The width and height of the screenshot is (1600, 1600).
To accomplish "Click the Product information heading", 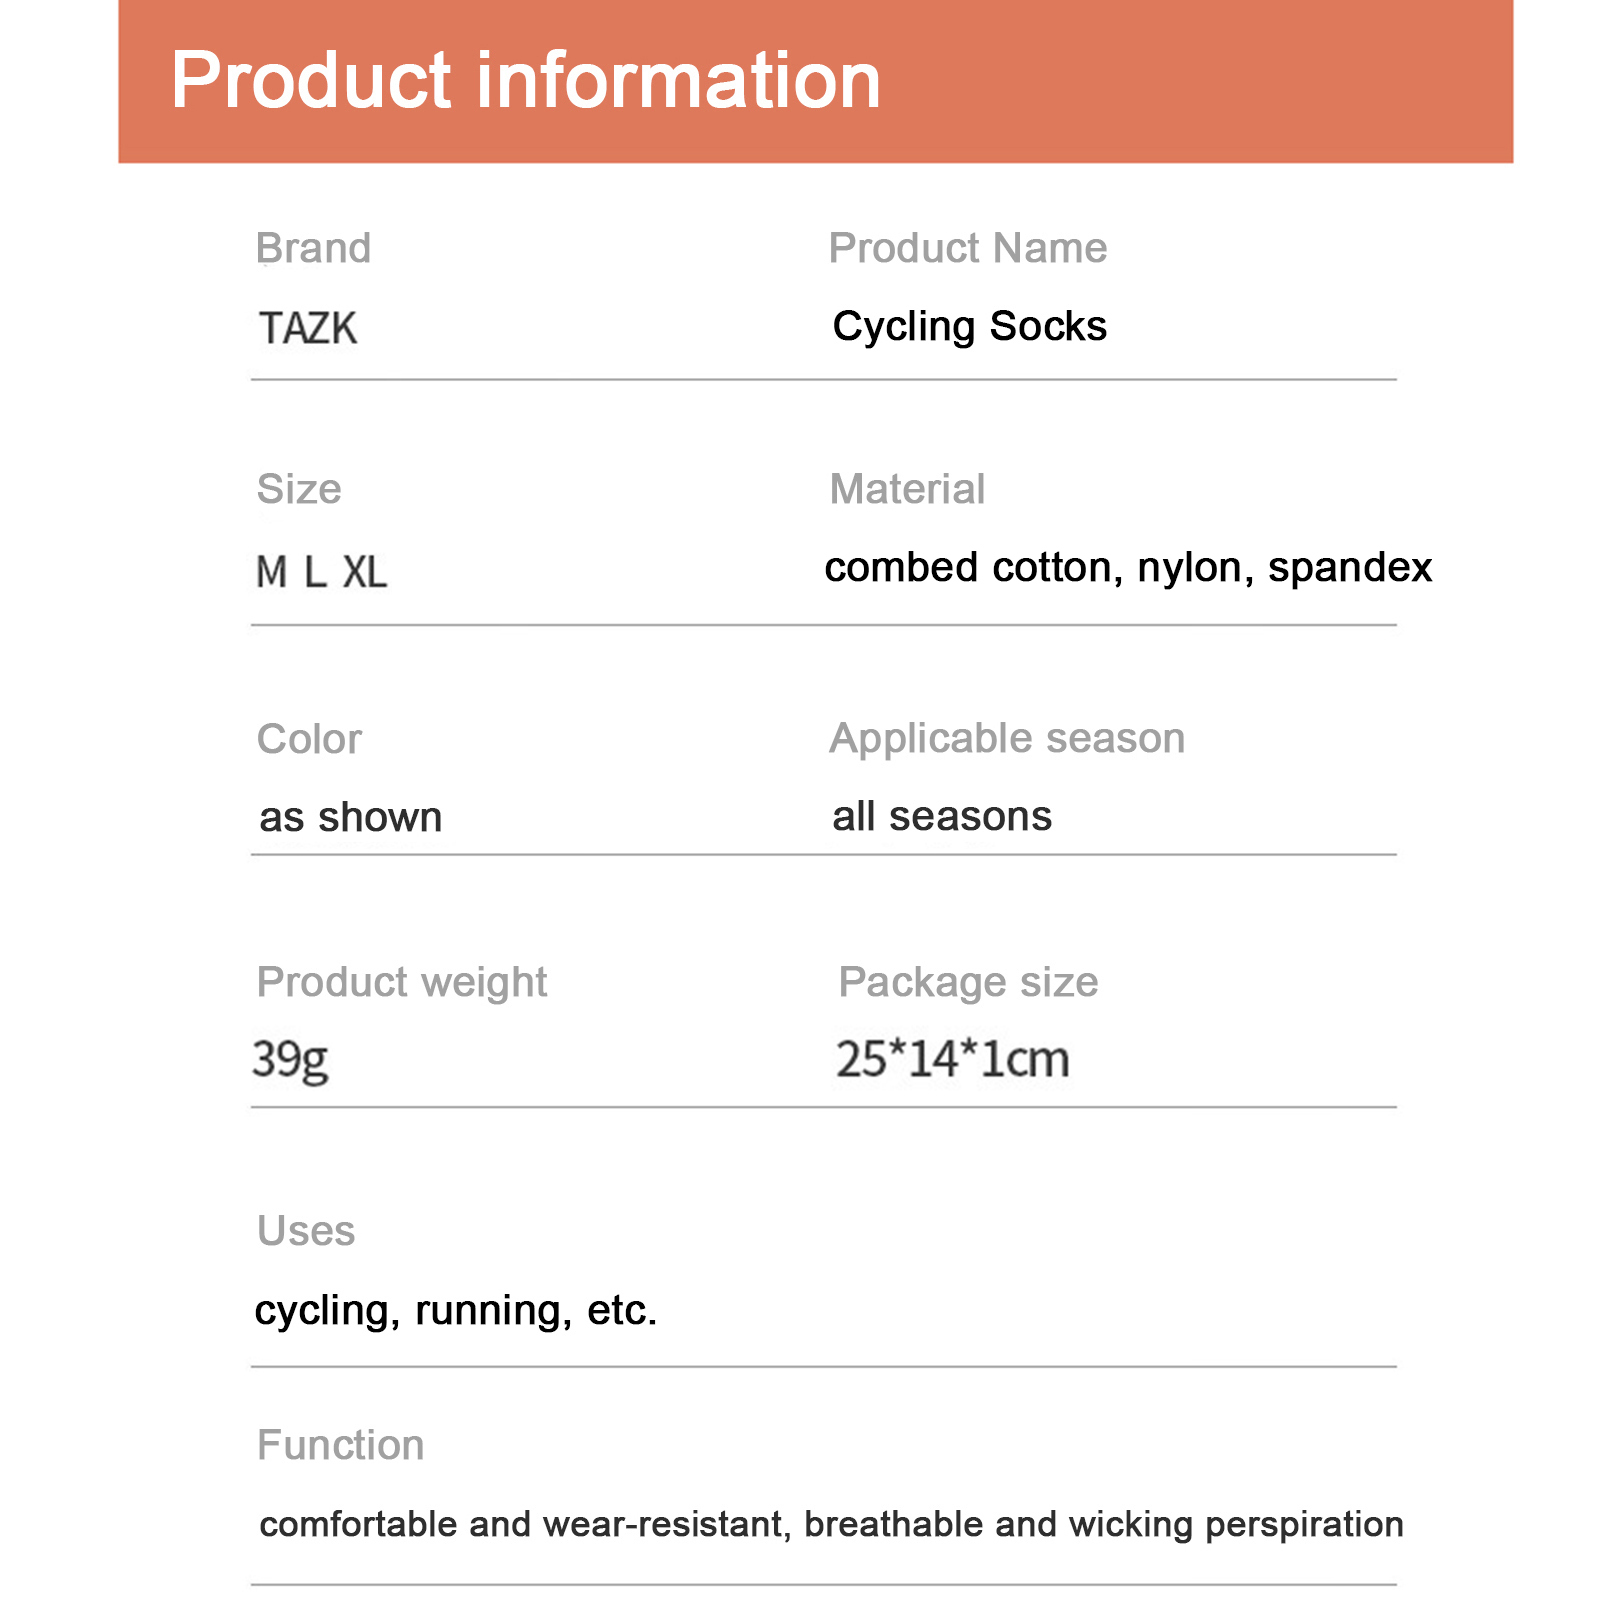I will [x=526, y=80].
